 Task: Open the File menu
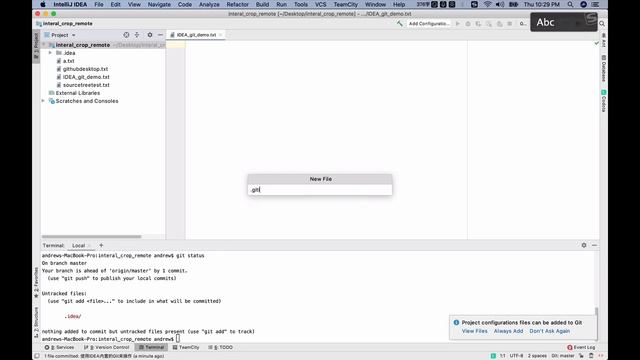click(x=99, y=4)
